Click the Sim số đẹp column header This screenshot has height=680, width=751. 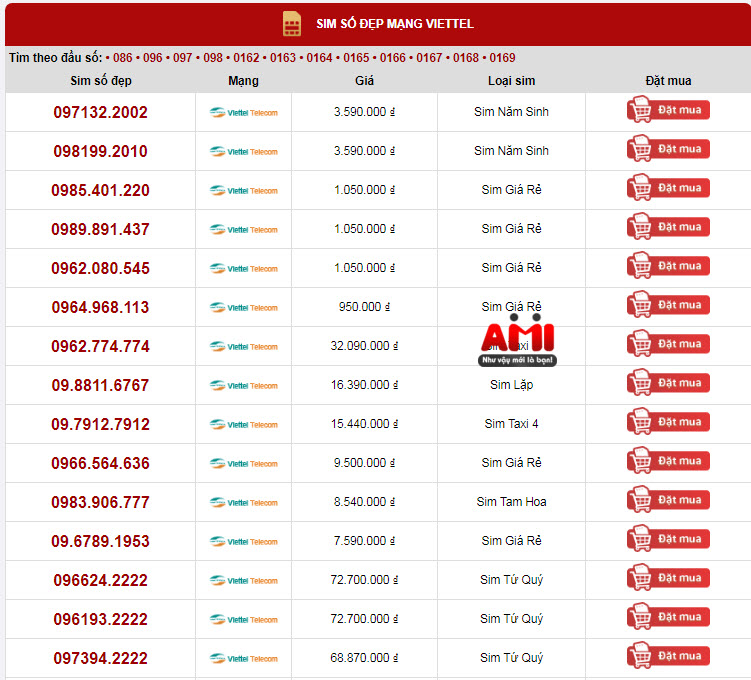(101, 81)
